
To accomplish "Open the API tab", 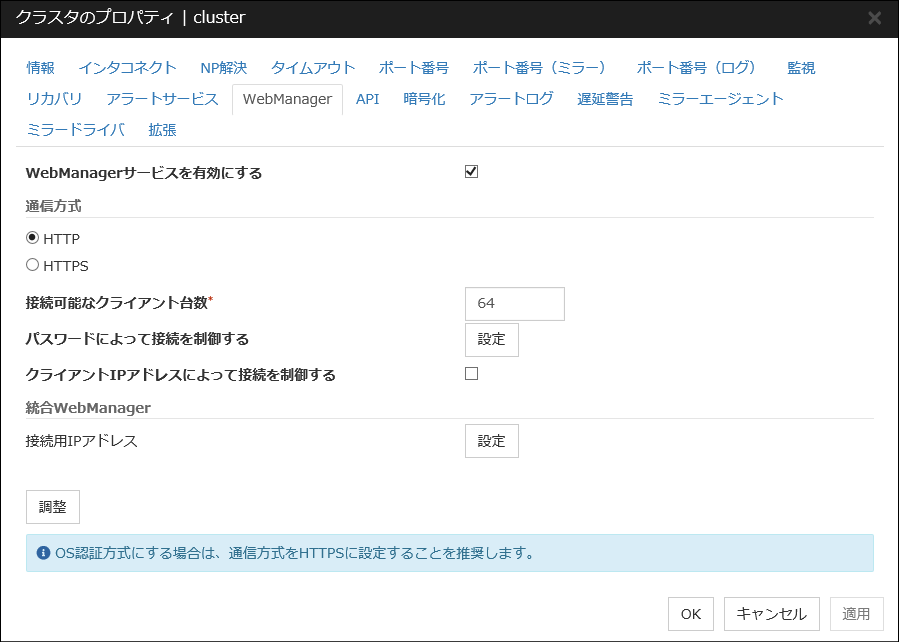I will pos(367,99).
